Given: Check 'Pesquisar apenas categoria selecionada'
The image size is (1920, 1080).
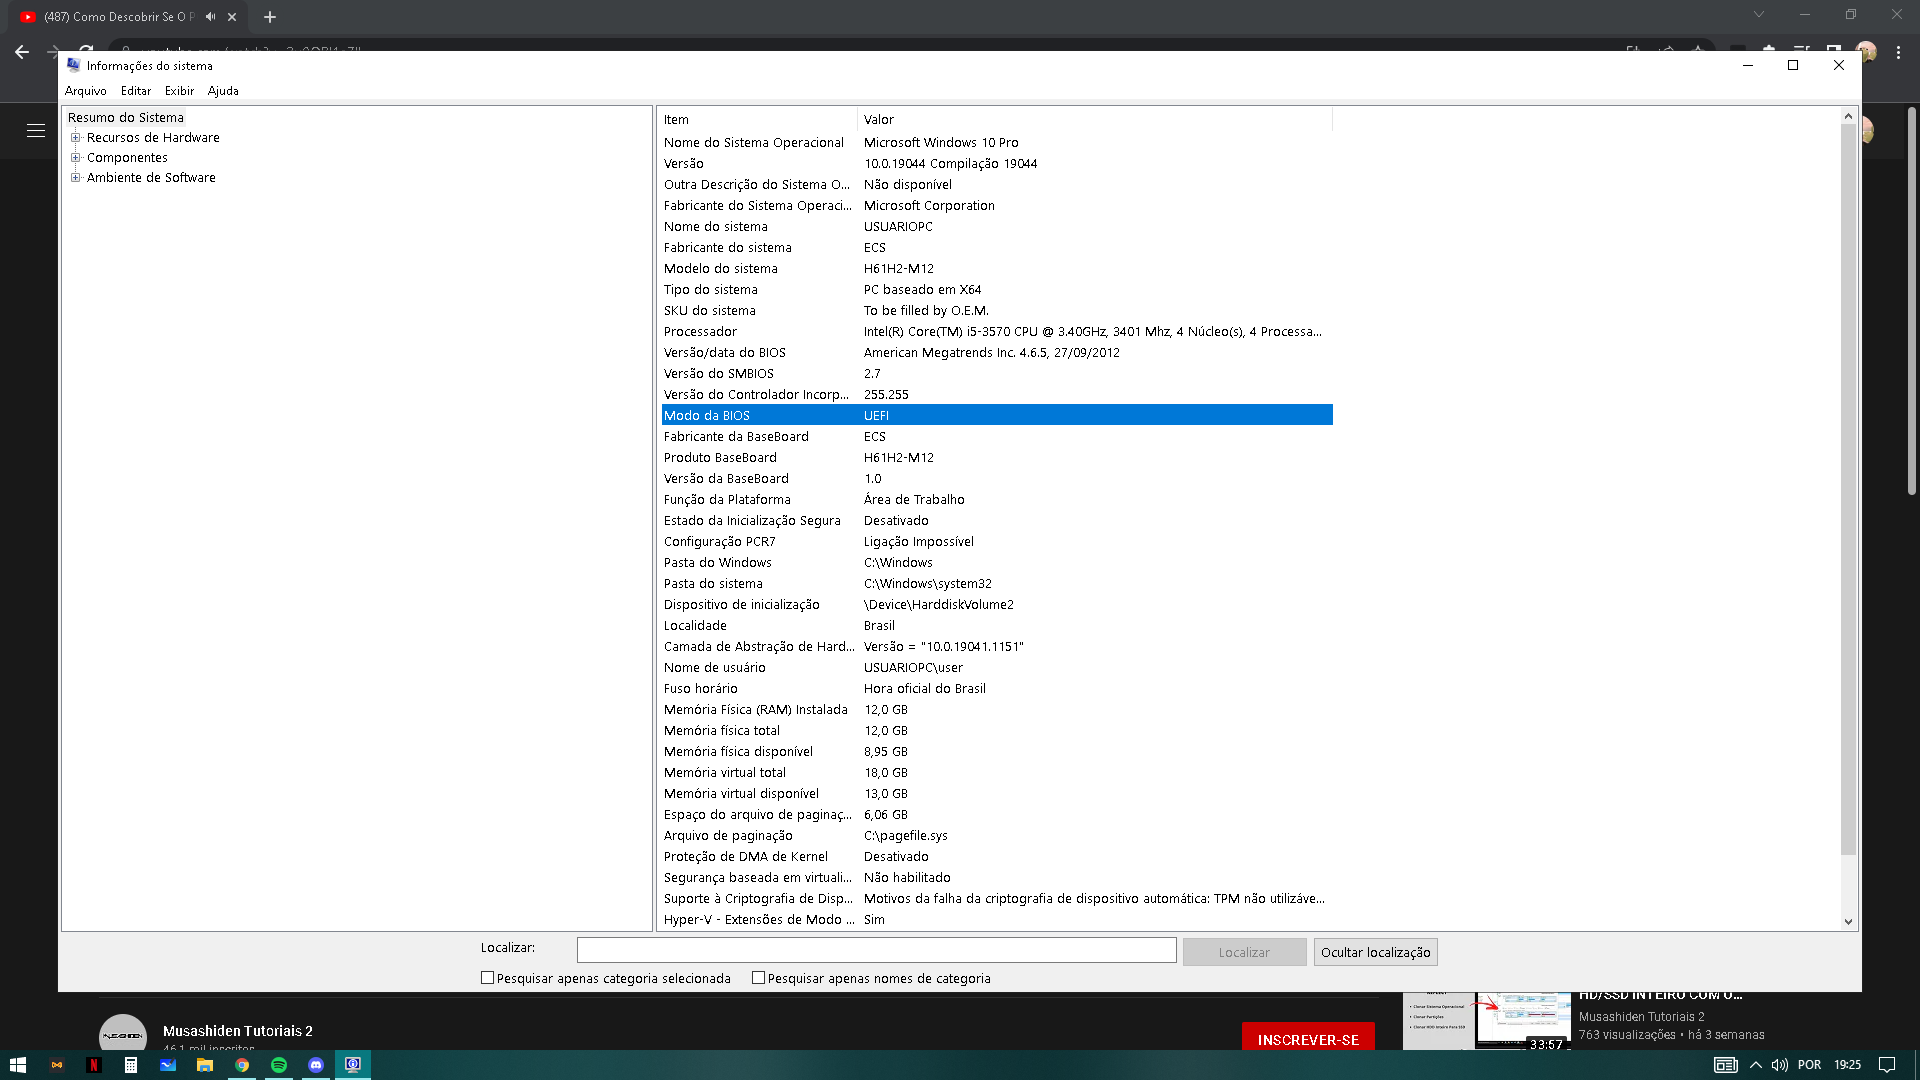Looking at the screenshot, I should pos(487,978).
